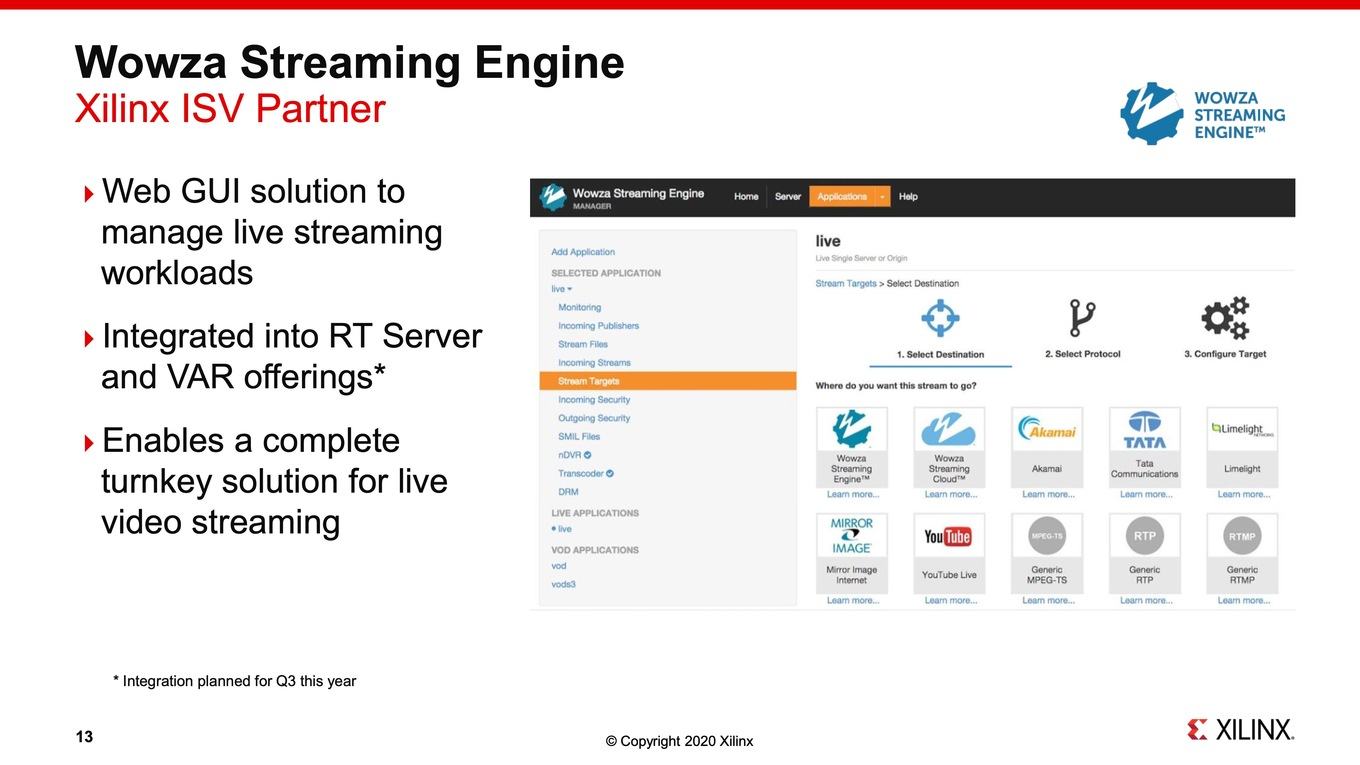Viewport: 1360px width, 765px height.
Task: Click the Configure Target gears icon
Action: [1225, 319]
